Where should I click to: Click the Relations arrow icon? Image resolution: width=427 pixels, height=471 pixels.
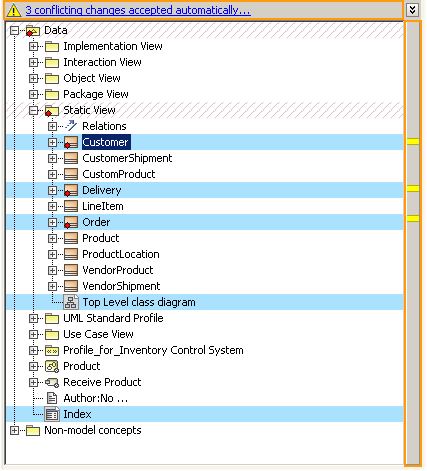(71, 126)
